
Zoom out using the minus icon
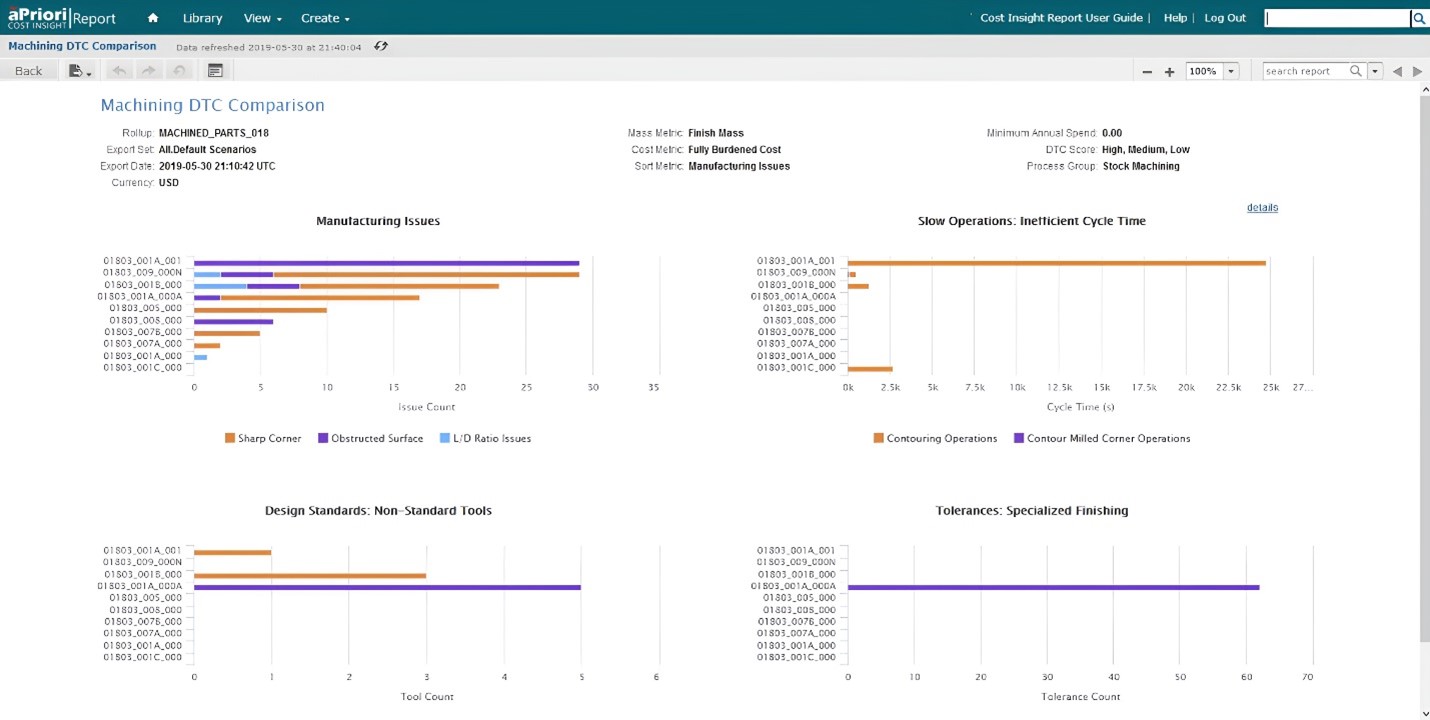1147,72
